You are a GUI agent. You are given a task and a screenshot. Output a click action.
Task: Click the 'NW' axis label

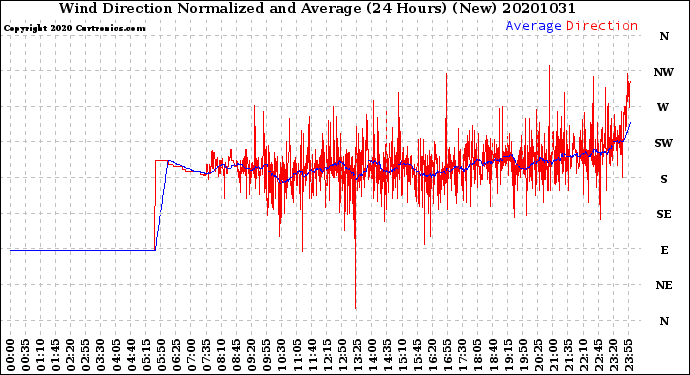pyautogui.click(x=664, y=72)
